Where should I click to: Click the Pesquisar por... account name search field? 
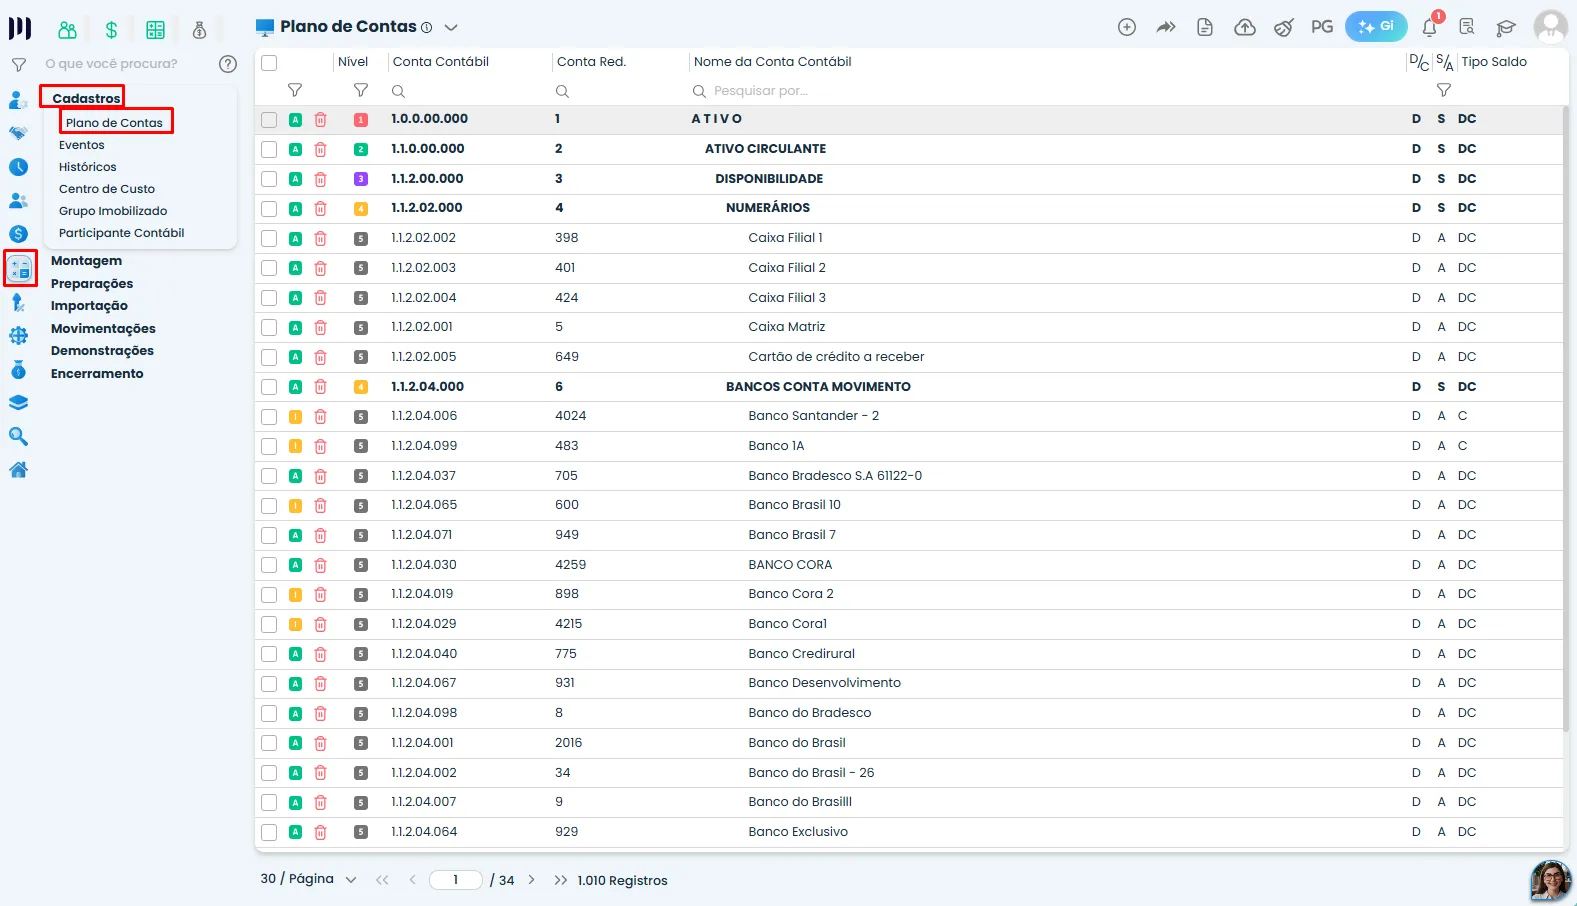coord(1045,91)
